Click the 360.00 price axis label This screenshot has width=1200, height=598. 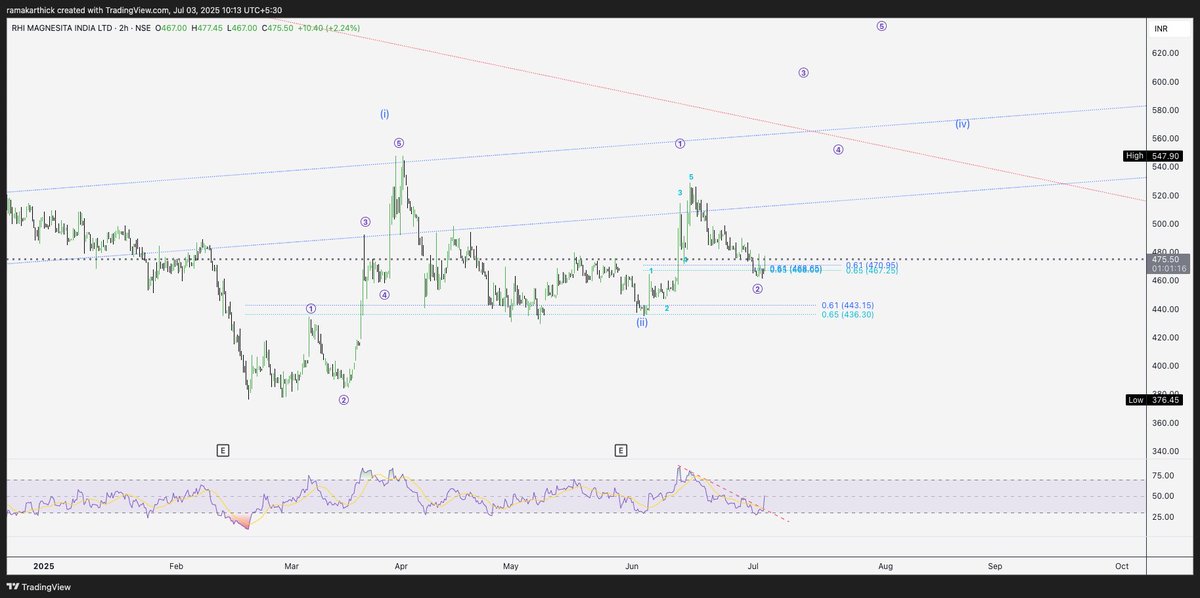point(1166,424)
